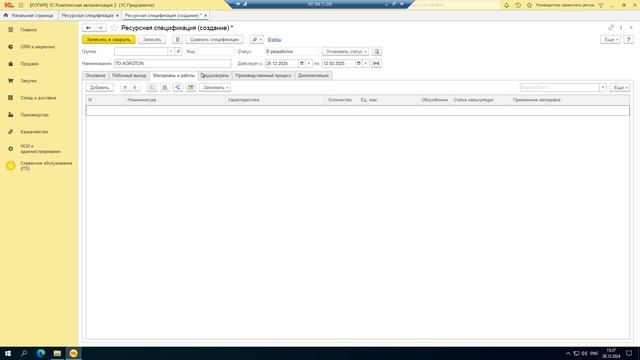
Task: Open Закупки section in sidebar
Action: pos(29,81)
